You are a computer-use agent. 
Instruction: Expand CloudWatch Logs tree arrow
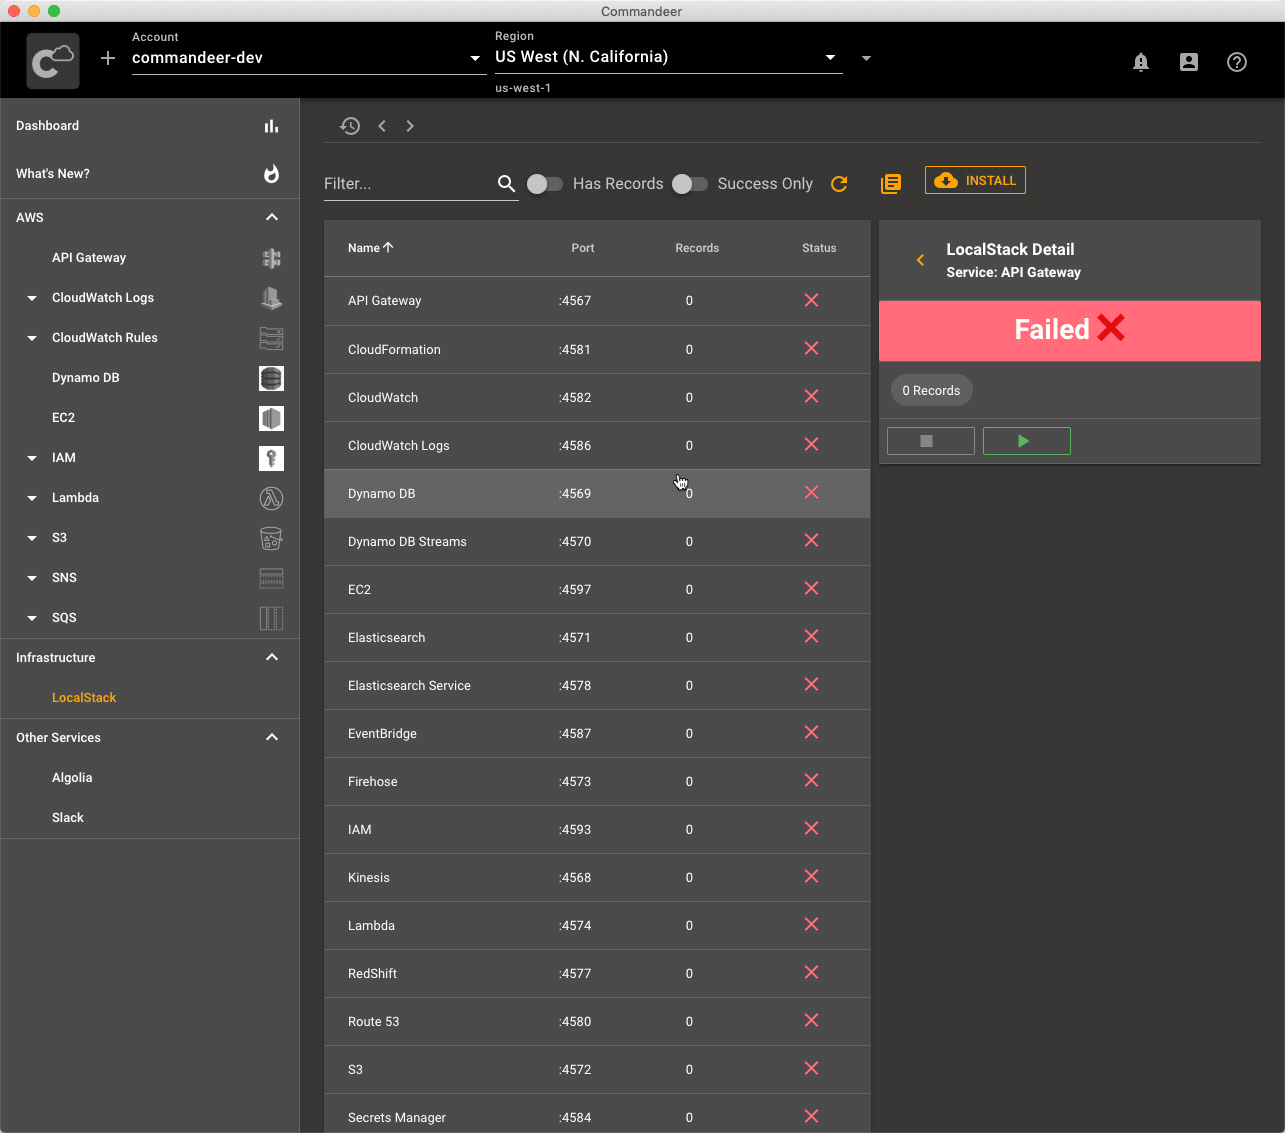pyautogui.click(x=32, y=298)
